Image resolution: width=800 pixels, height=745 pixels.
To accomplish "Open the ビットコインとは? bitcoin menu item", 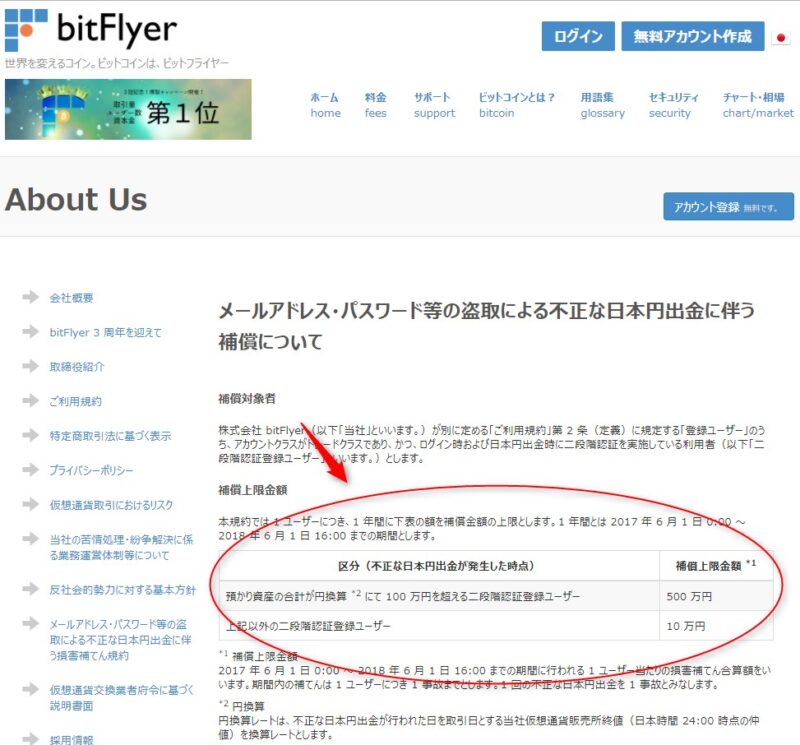I will tap(516, 105).
